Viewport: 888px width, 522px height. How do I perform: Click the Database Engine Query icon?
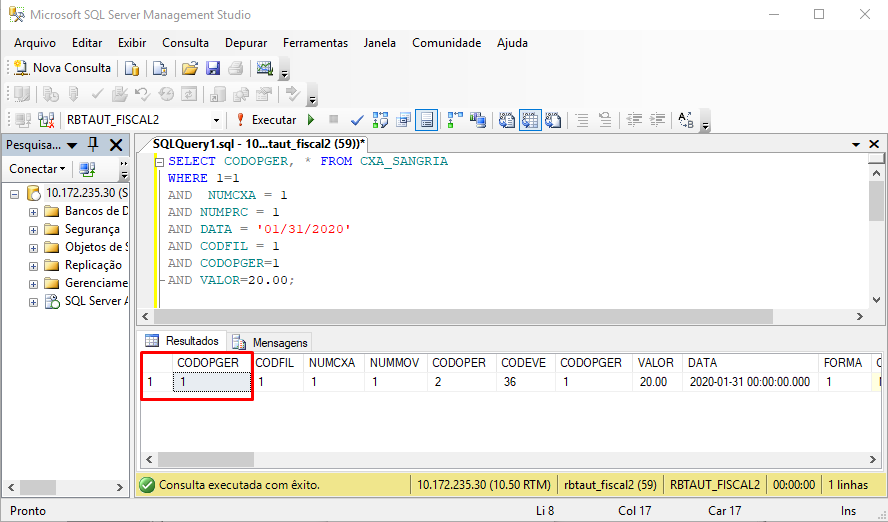132,69
